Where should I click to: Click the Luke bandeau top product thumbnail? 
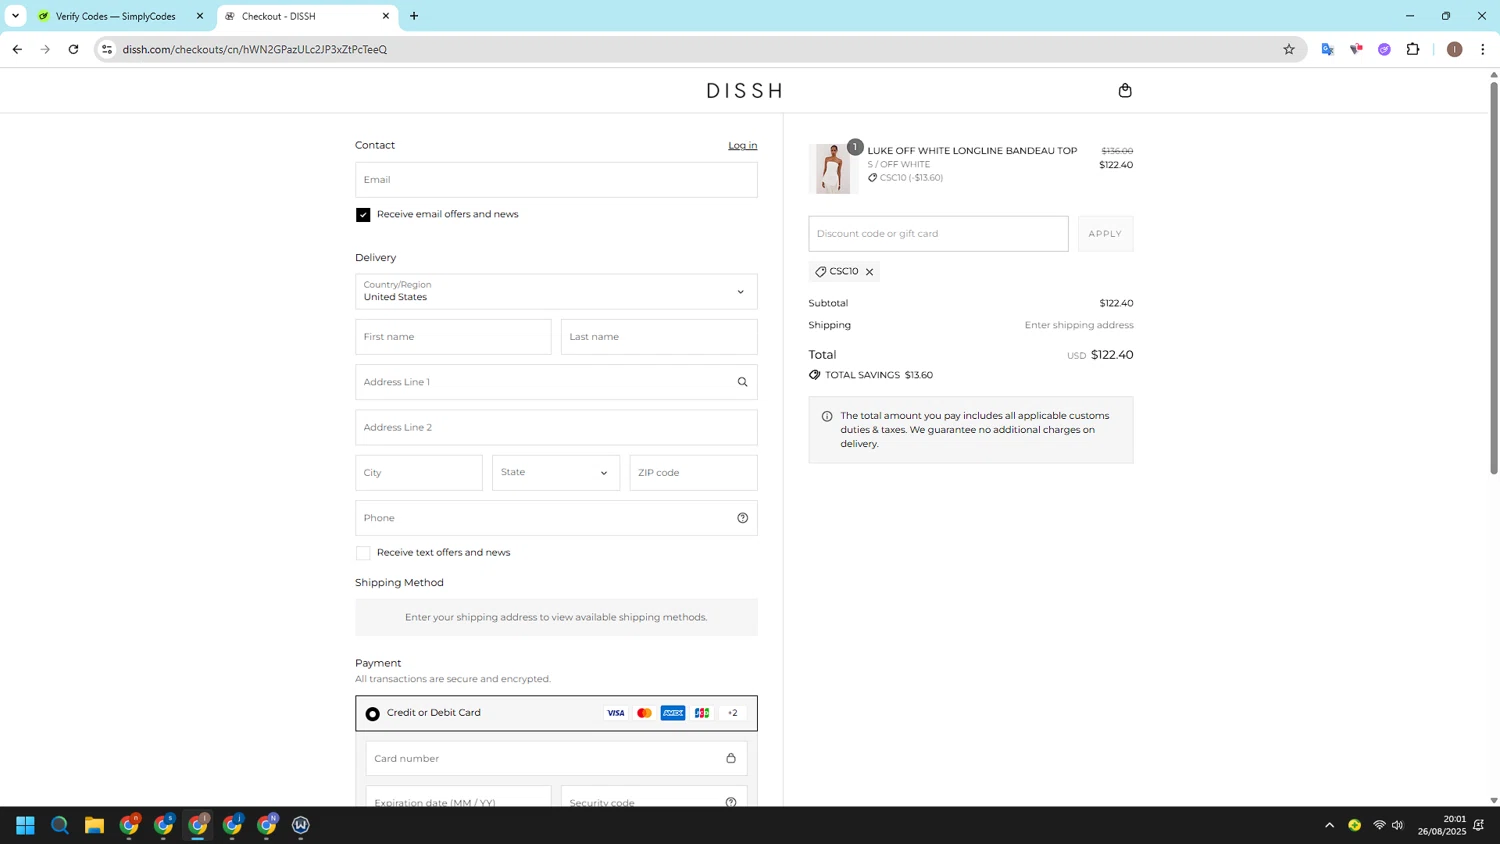pyautogui.click(x=833, y=169)
